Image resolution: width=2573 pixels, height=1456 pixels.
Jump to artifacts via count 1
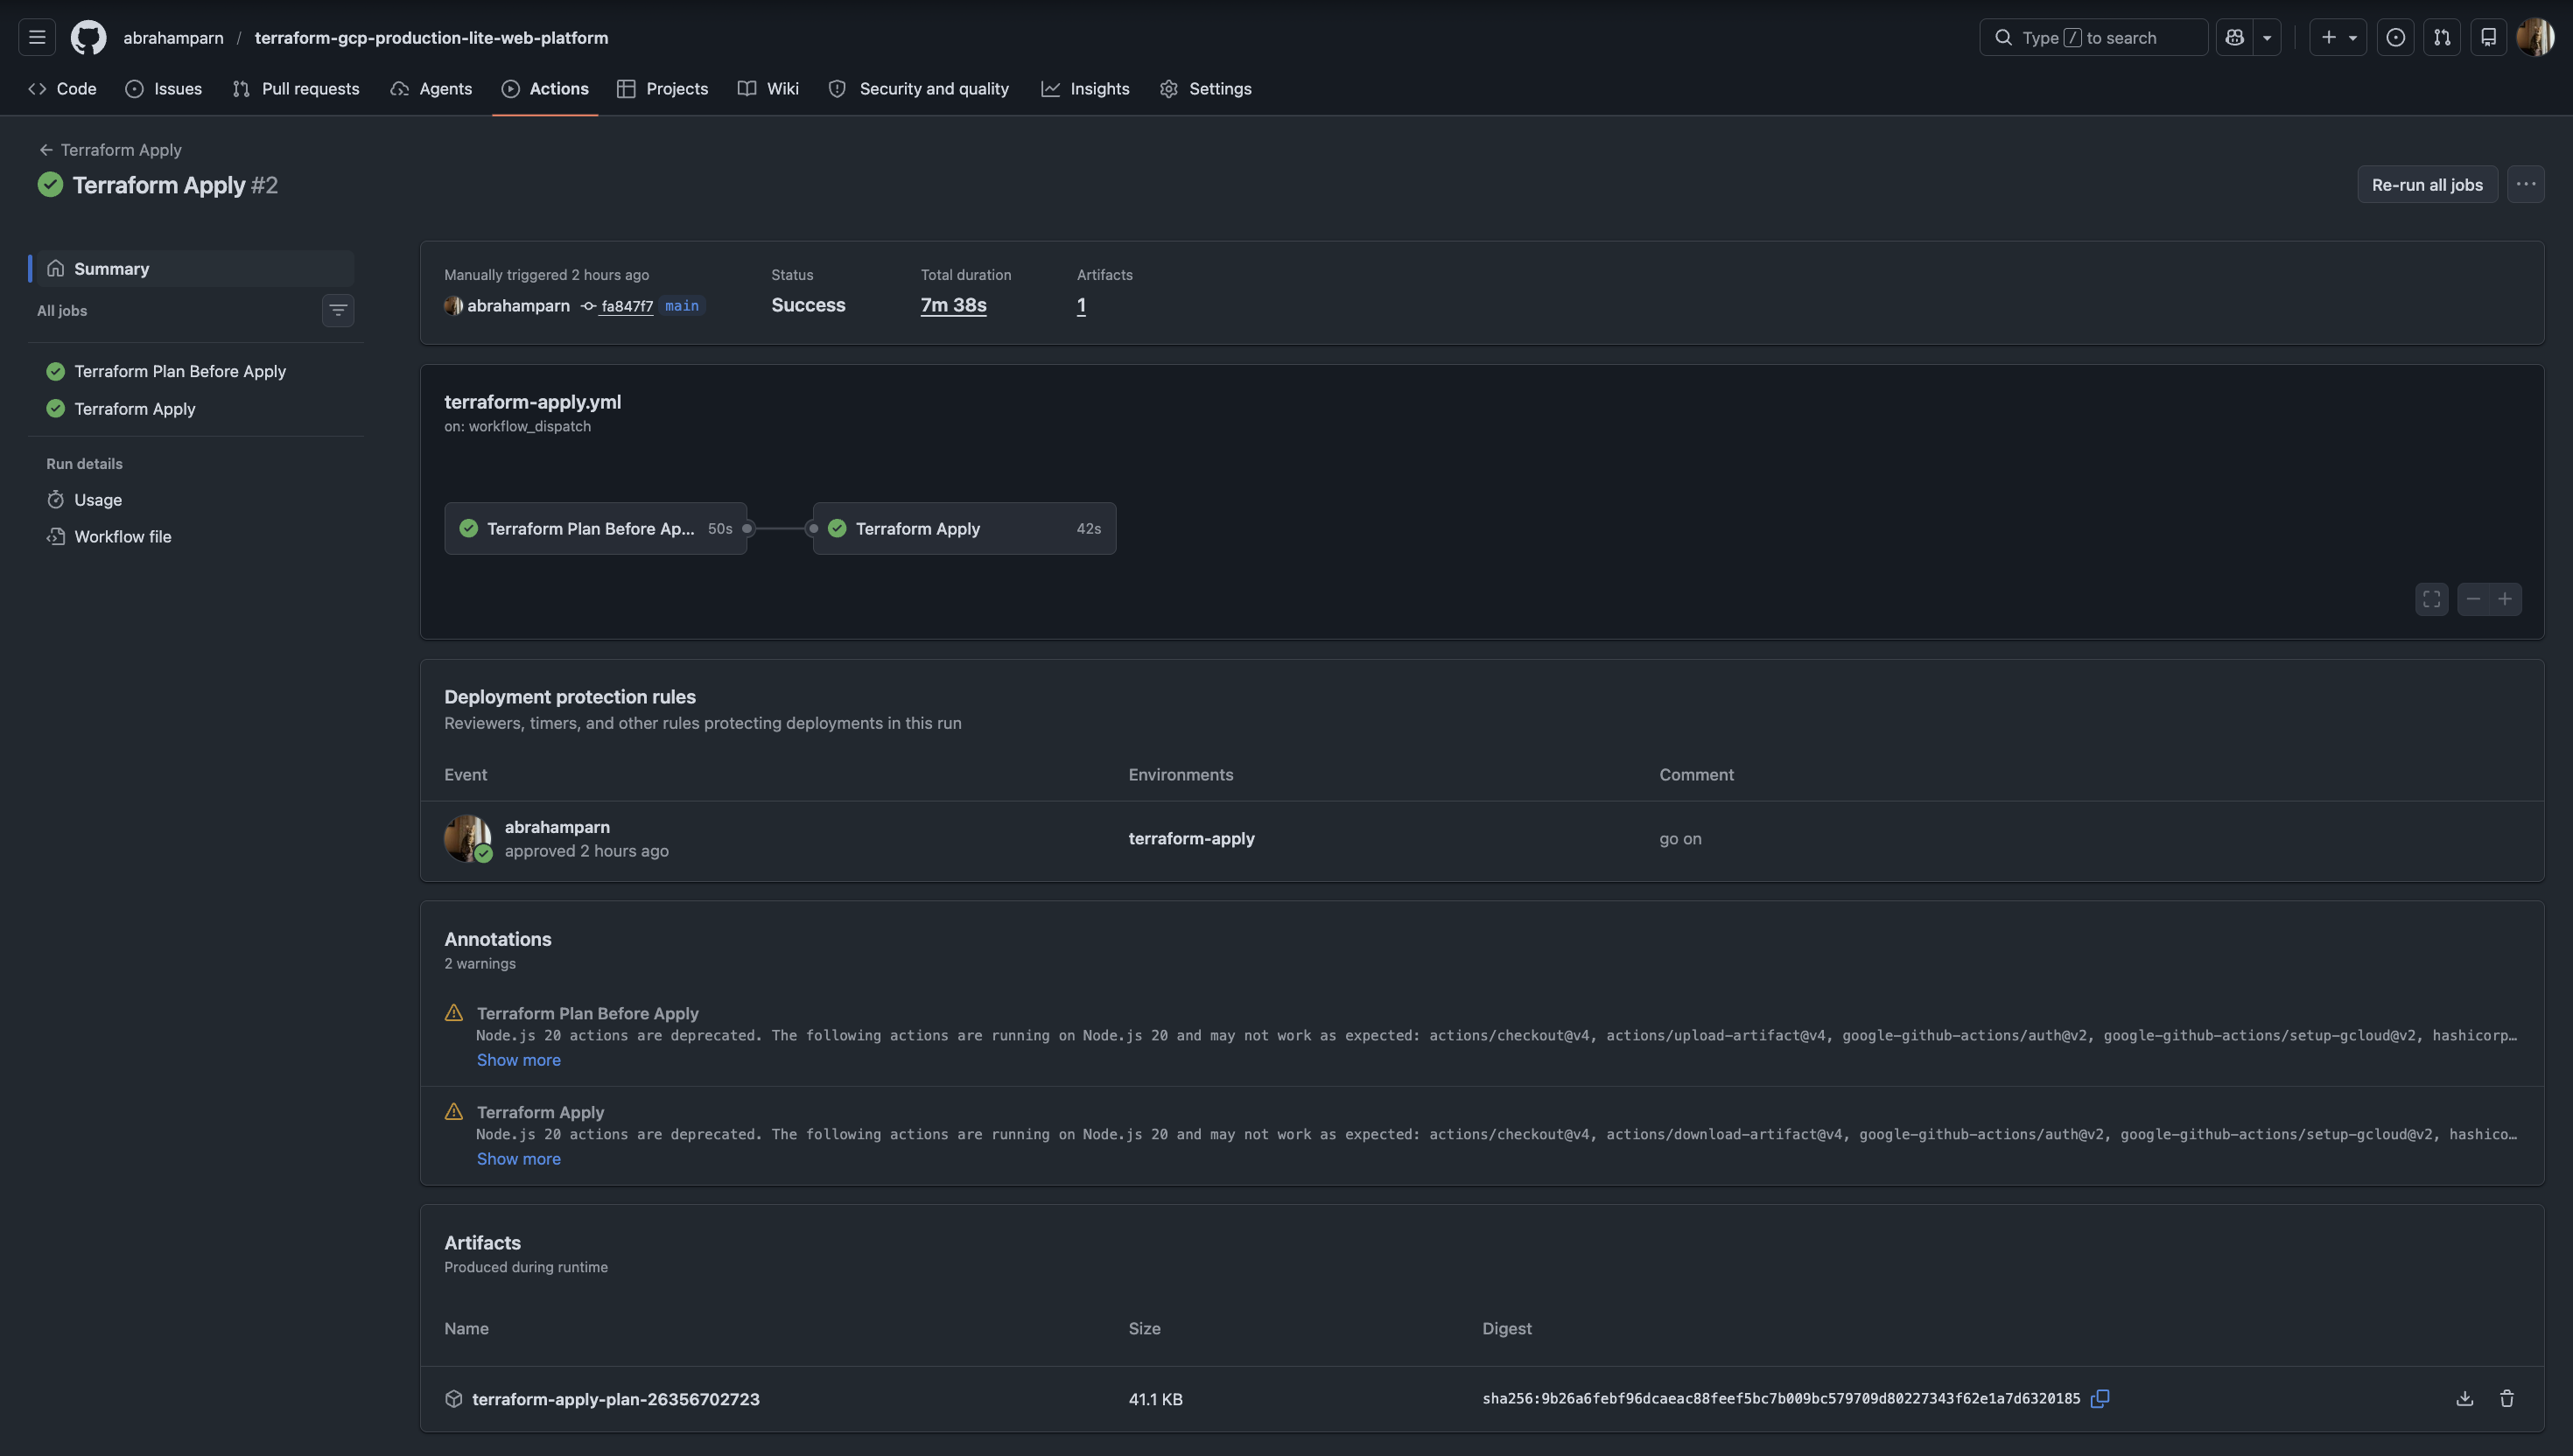coord(1081,306)
